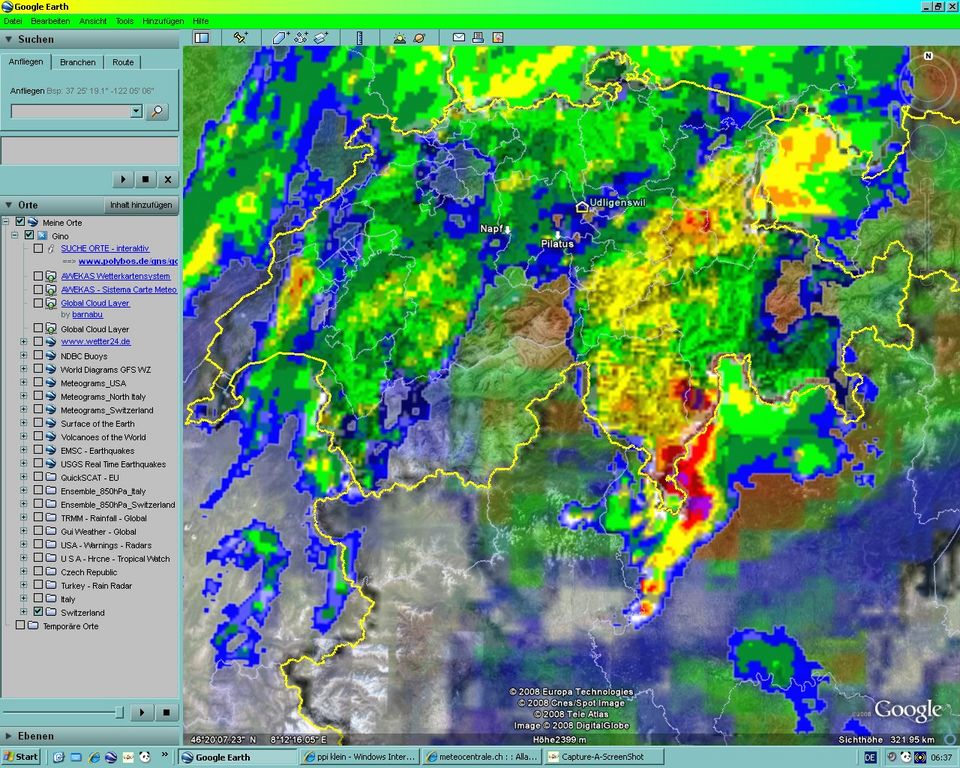The image size is (960, 768).
Task: Open Internet Explorer from quick launch
Action: (x=94, y=758)
